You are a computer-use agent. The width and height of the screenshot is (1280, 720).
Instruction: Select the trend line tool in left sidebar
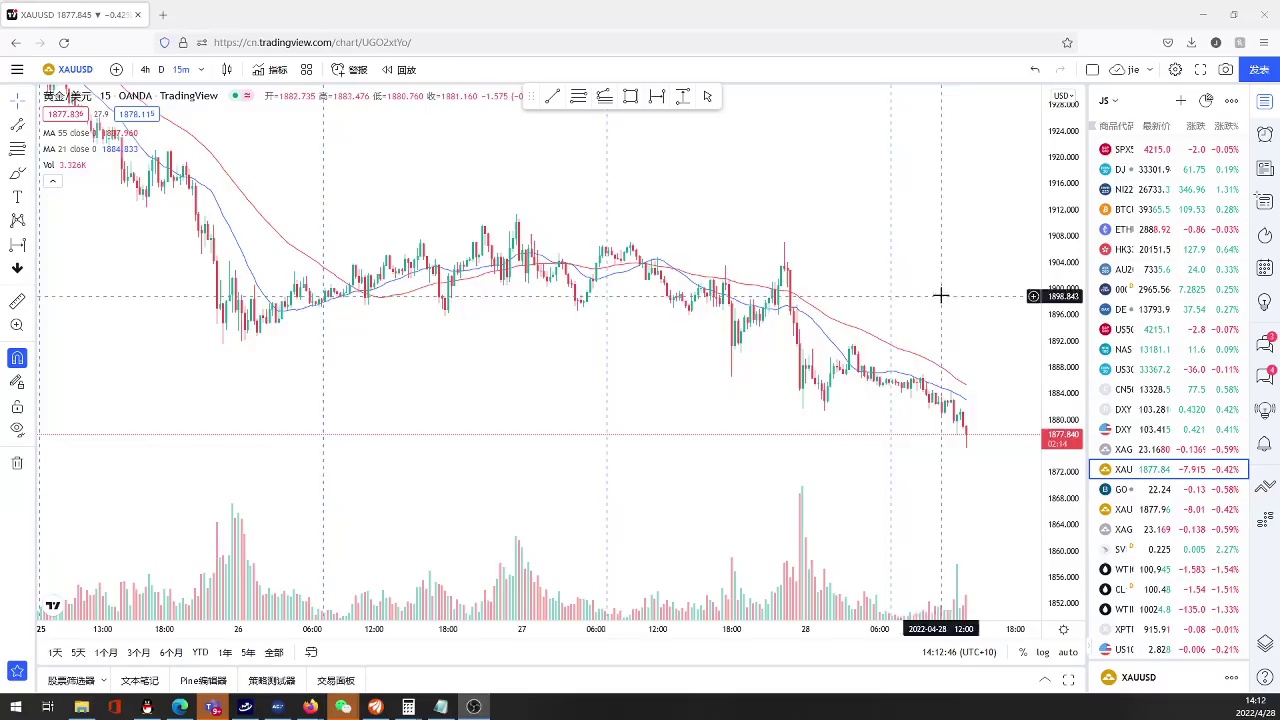tap(17, 125)
